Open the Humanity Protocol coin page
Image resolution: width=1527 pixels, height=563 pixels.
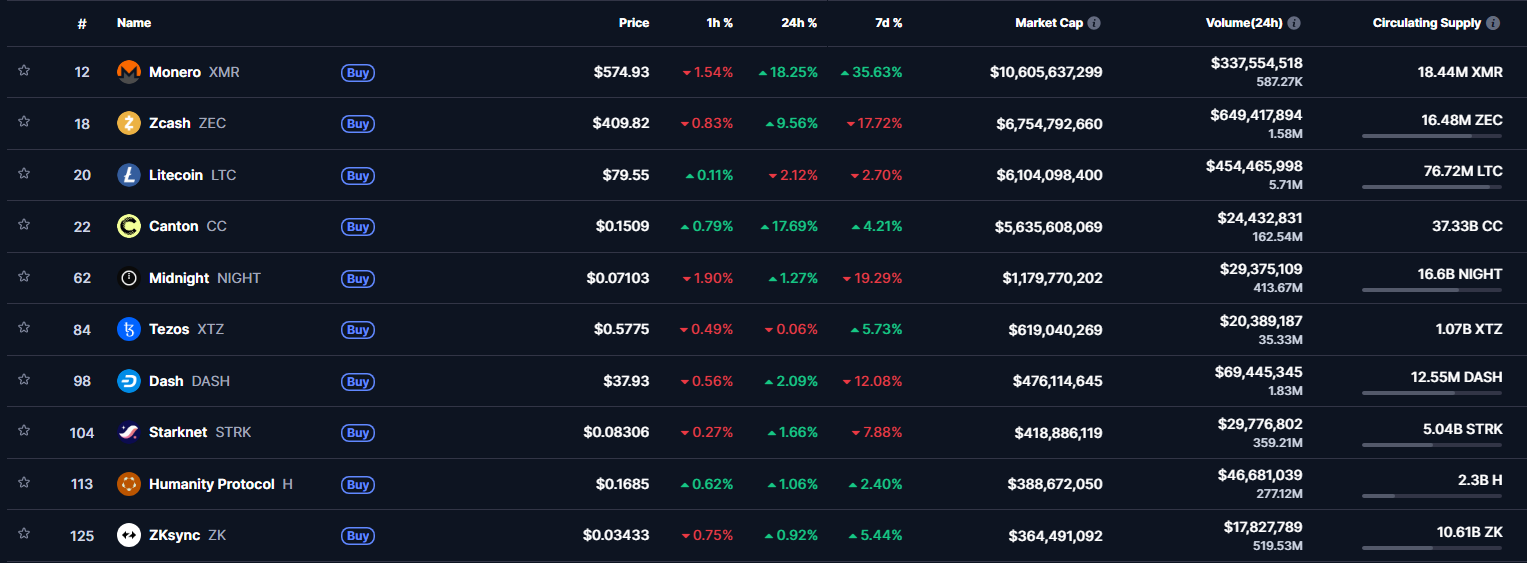211,484
